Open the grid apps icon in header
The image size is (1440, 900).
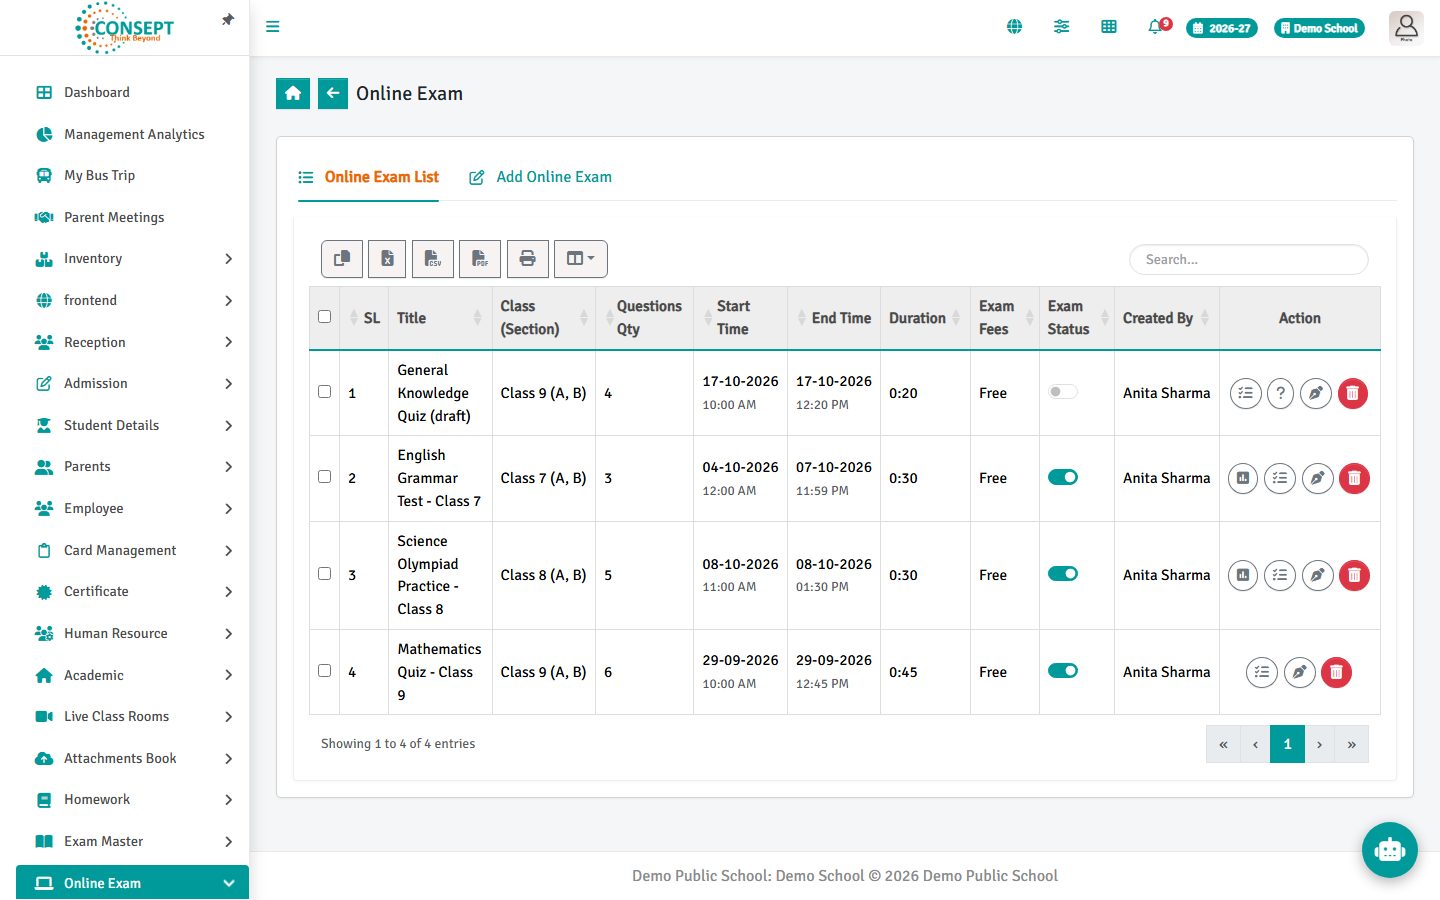(1109, 27)
